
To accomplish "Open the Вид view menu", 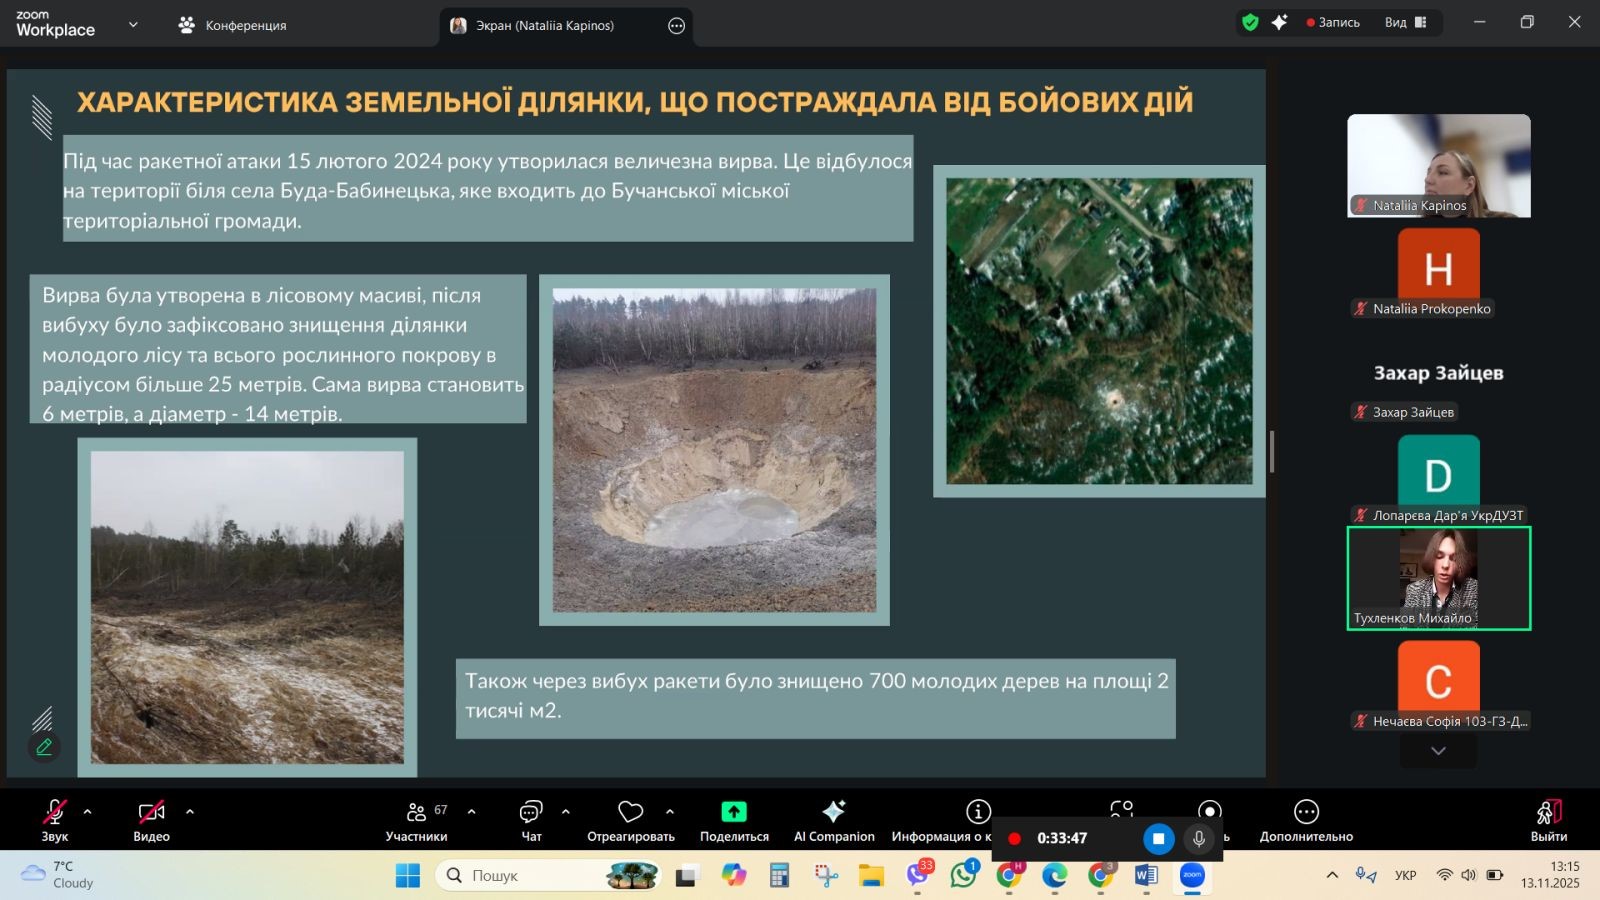I will click(1405, 22).
